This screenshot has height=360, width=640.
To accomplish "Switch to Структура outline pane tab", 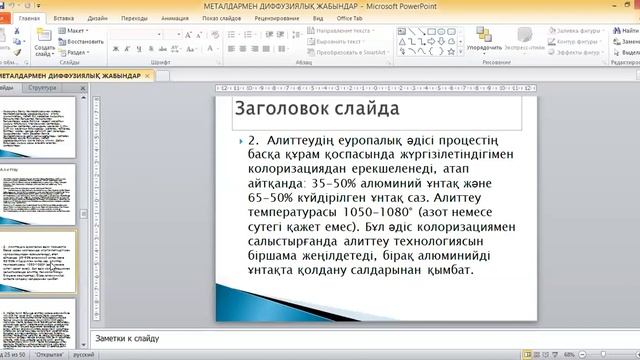I will (x=42, y=88).
